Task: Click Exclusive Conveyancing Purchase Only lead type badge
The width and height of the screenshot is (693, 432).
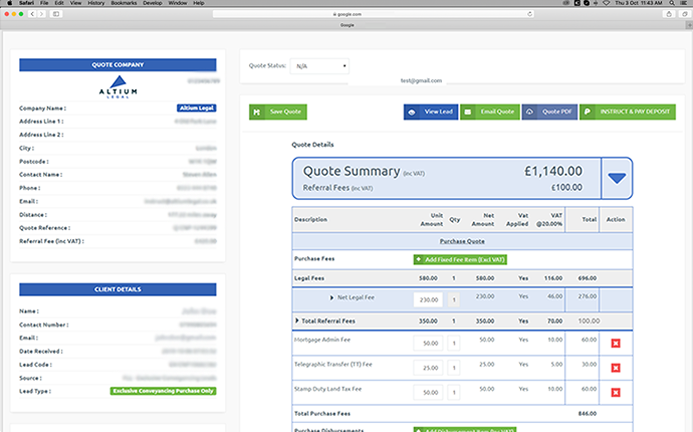Action: pos(163,391)
